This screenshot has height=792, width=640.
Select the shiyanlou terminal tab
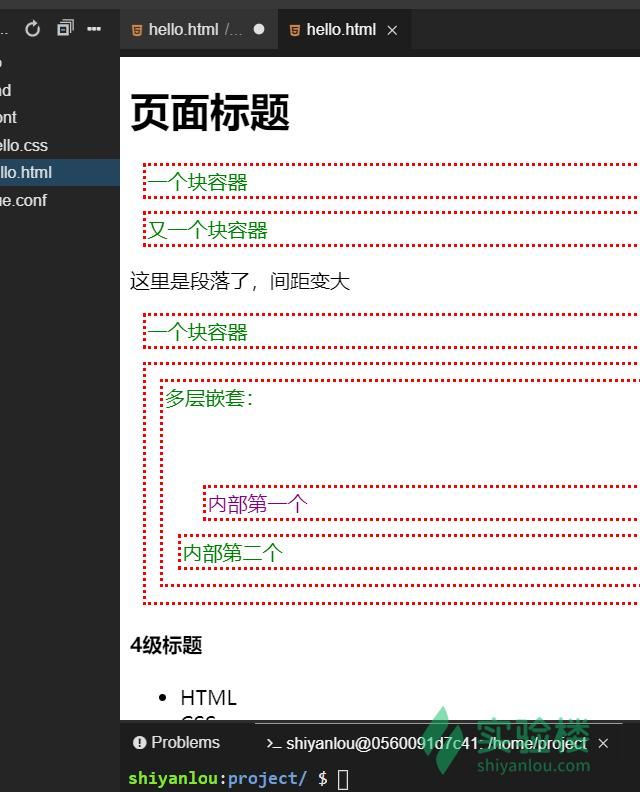pos(426,744)
